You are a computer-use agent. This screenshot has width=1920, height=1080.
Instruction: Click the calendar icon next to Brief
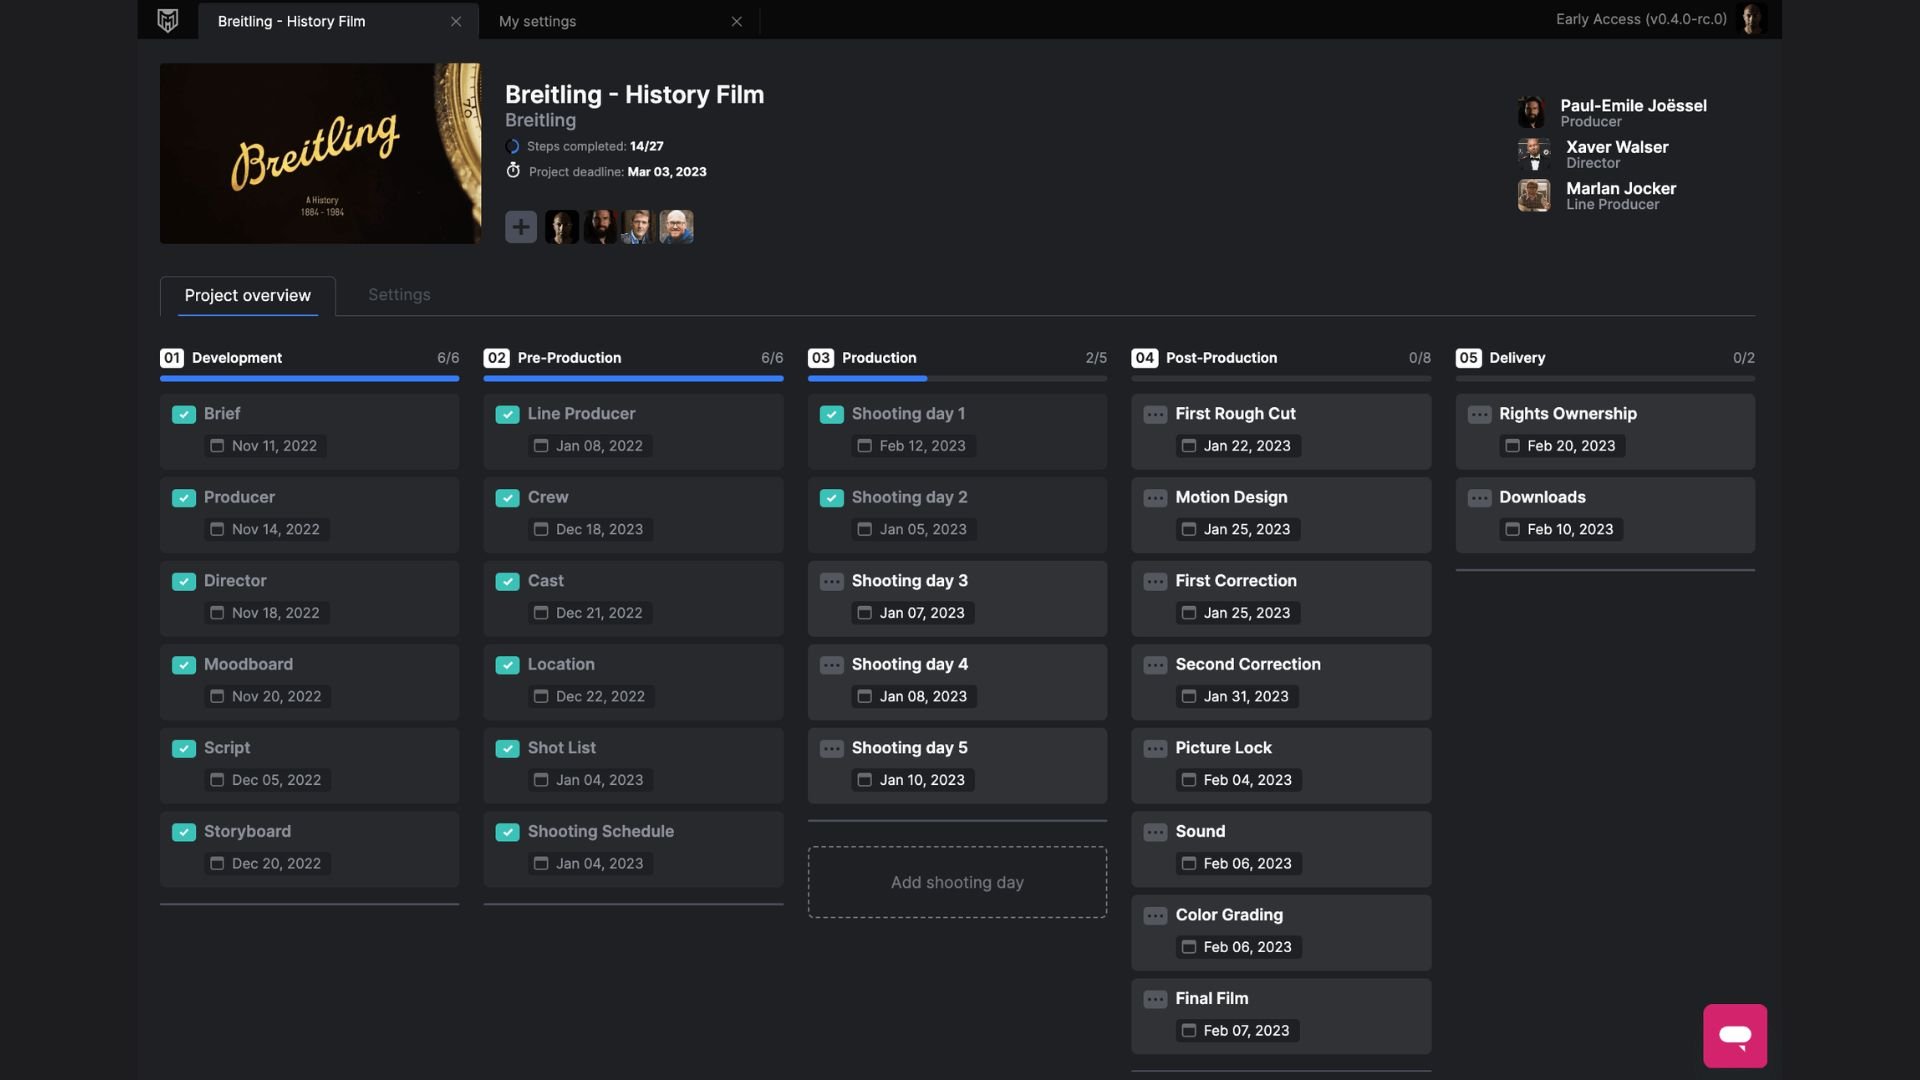pyautogui.click(x=216, y=446)
